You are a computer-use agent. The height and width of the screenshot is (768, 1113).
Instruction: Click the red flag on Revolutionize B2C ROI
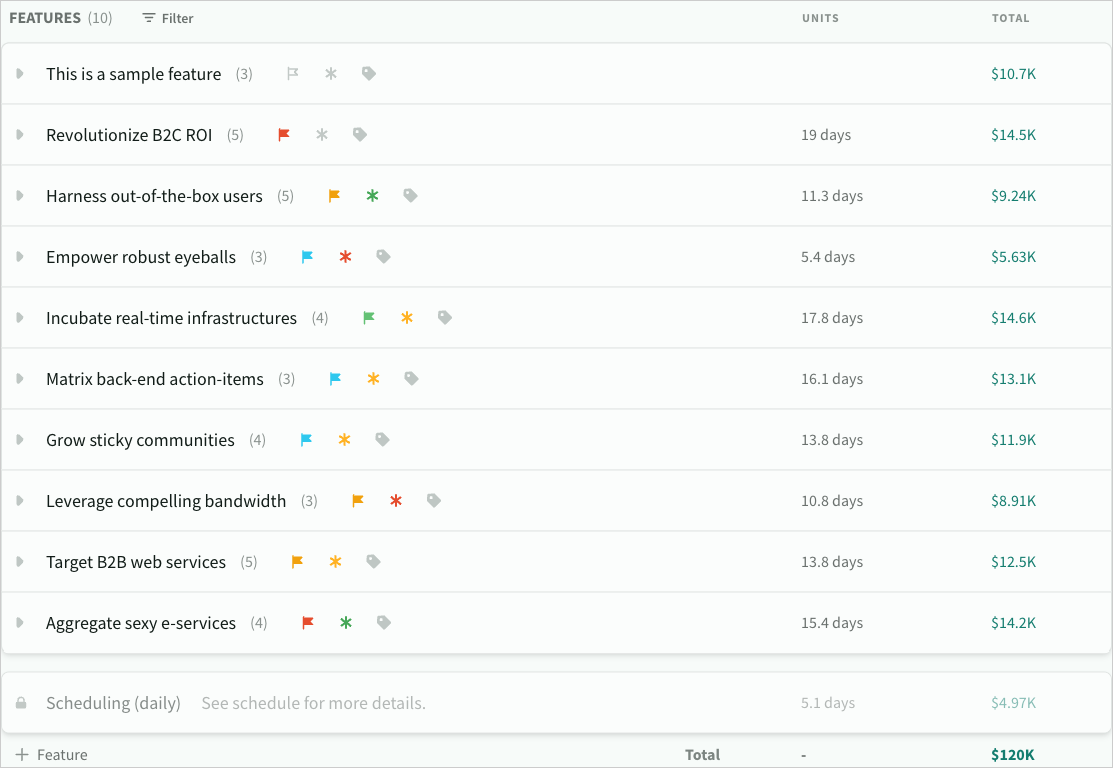coord(284,134)
